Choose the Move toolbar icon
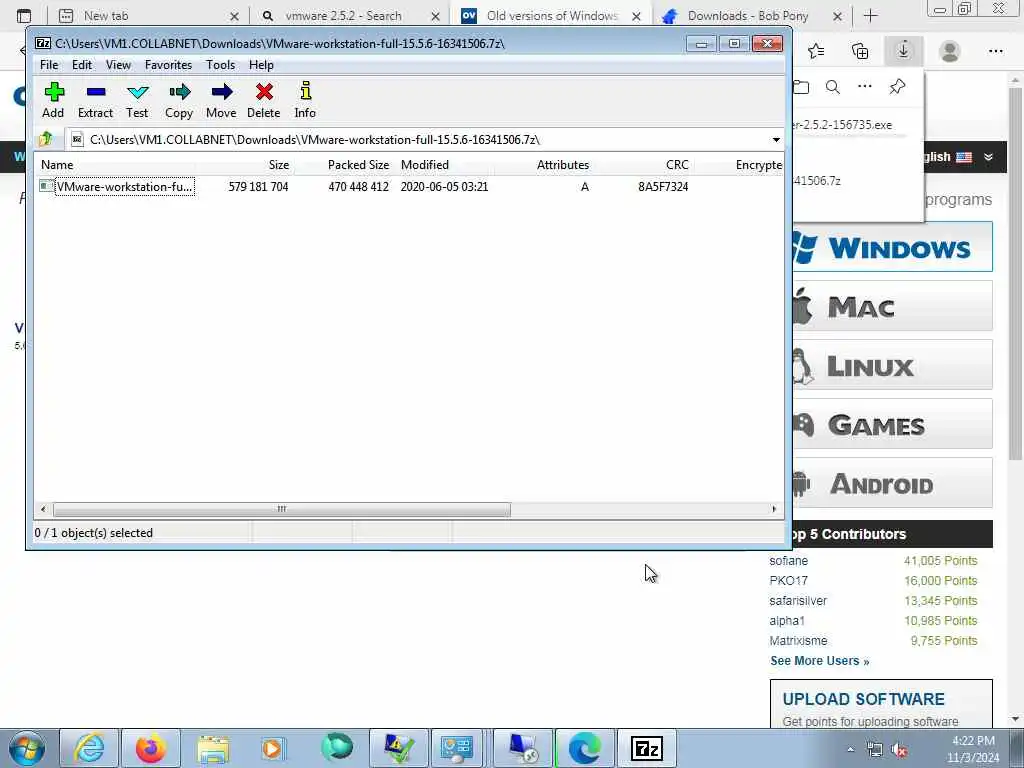Viewport: 1024px width, 768px height. tap(221, 100)
